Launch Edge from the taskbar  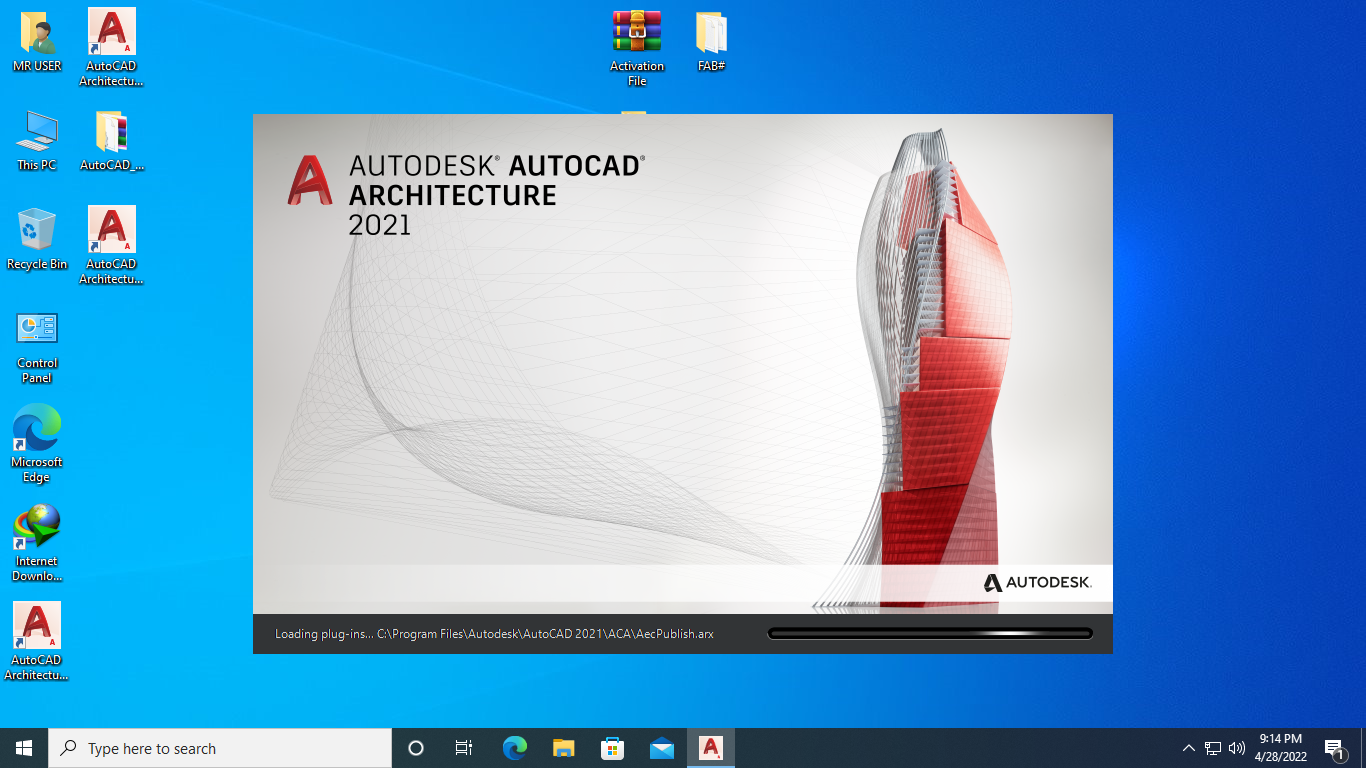(514, 748)
